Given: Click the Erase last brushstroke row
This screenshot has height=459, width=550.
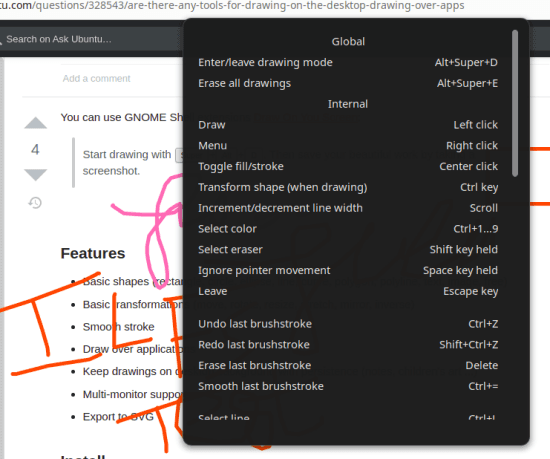Looking at the screenshot, I should point(348,366).
